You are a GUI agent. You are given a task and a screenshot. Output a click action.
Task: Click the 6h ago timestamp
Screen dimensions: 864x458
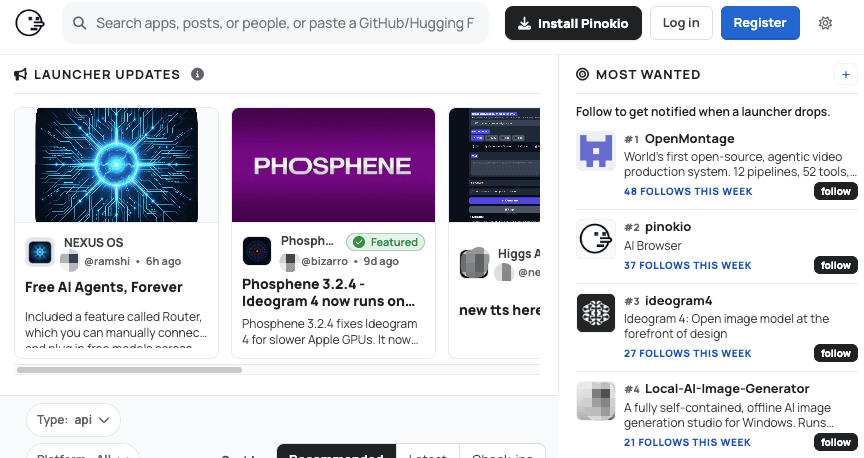163,261
